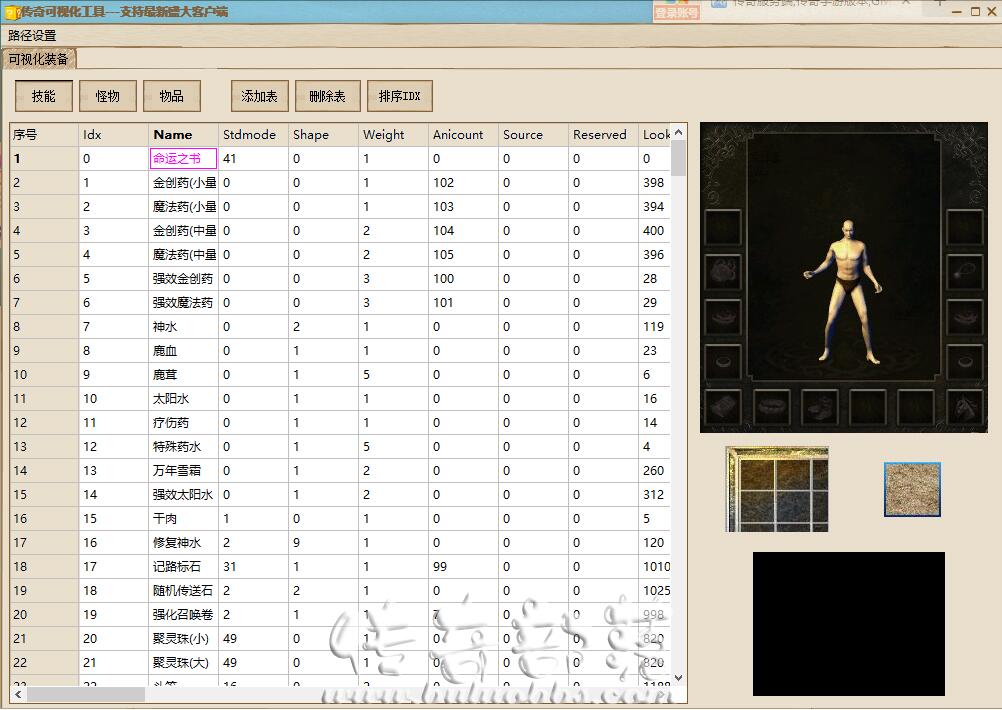Select the 强化召唤卷 name cell
The image size is (1002, 710).
tap(183, 614)
